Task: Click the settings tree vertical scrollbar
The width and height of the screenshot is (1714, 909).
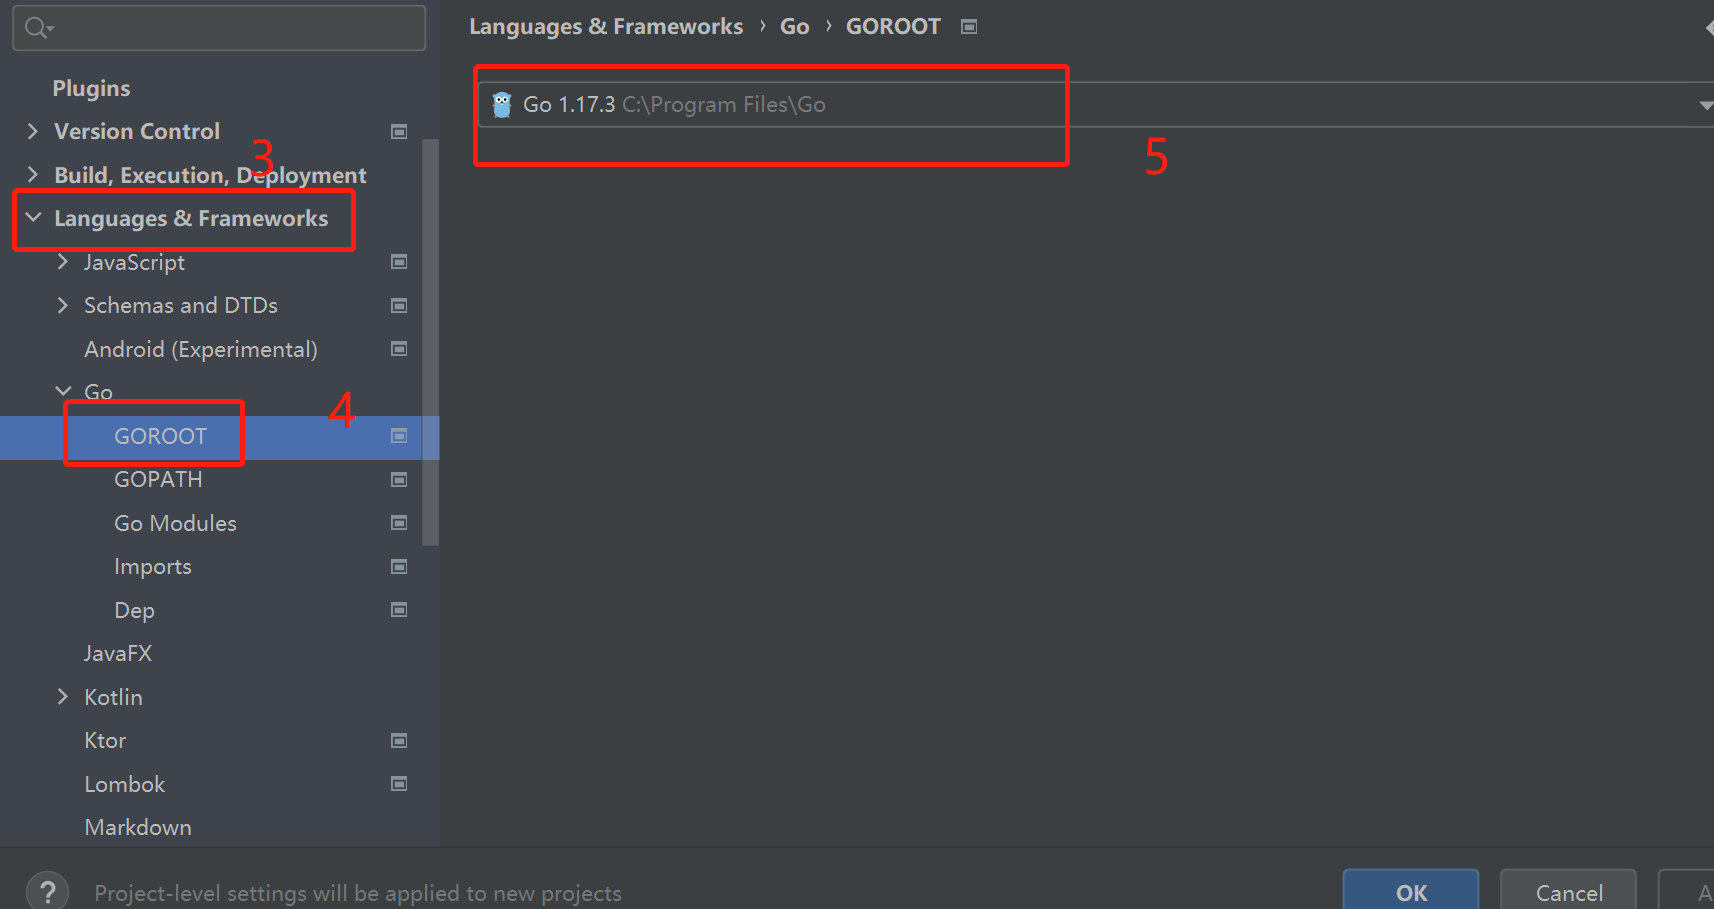Action: pyautogui.click(x=431, y=342)
